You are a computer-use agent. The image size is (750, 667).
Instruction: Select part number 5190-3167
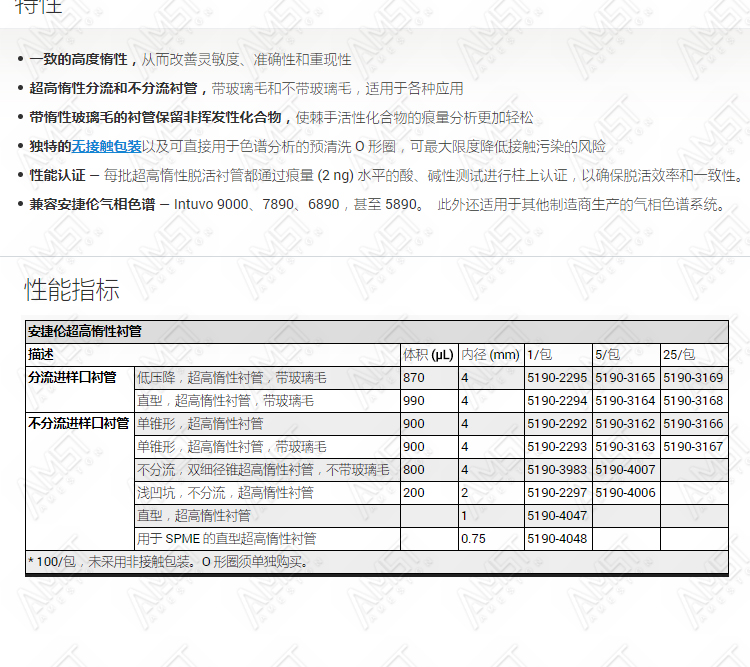[x=693, y=447]
